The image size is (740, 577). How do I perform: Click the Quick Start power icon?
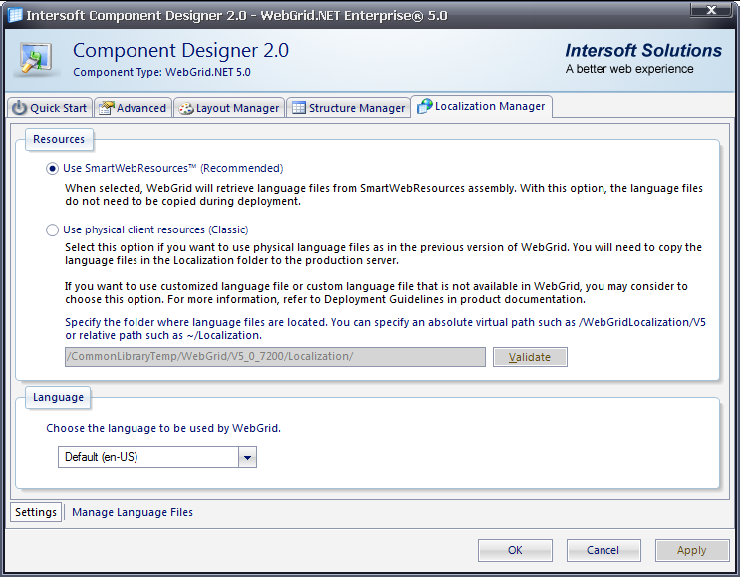(x=19, y=108)
